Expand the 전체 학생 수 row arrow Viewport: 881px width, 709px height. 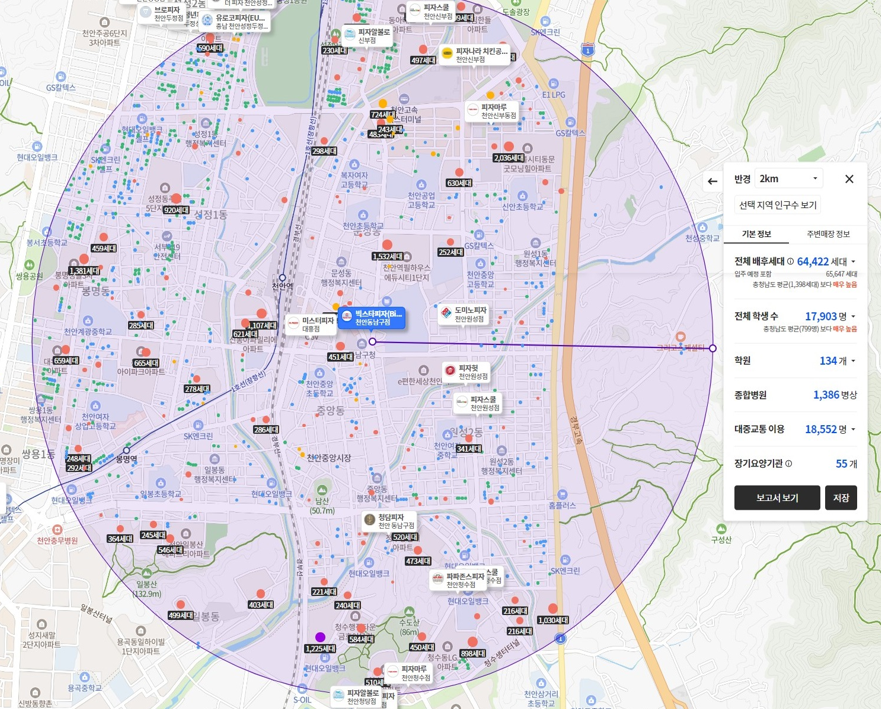(853, 317)
